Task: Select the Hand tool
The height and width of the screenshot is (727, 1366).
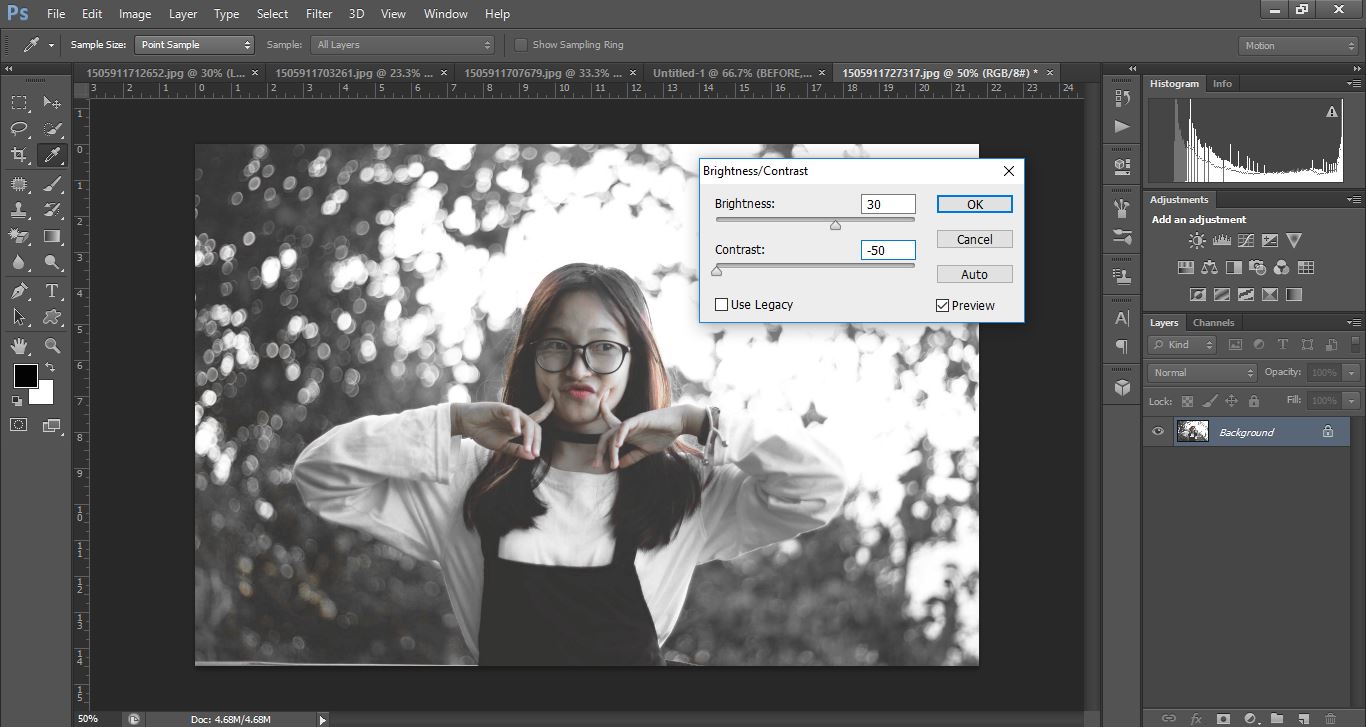Action: click(x=19, y=346)
